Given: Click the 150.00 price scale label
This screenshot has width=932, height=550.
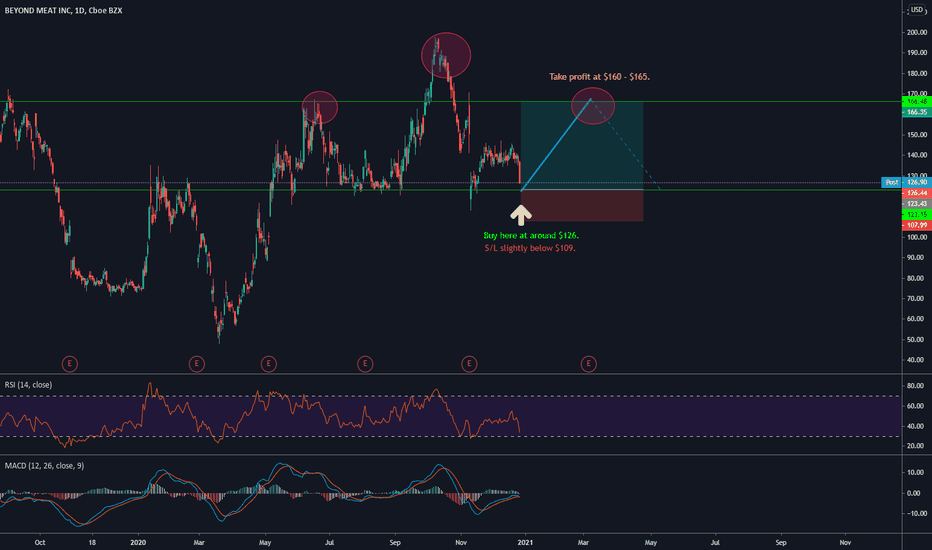Looking at the screenshot, I should [917, 135].
